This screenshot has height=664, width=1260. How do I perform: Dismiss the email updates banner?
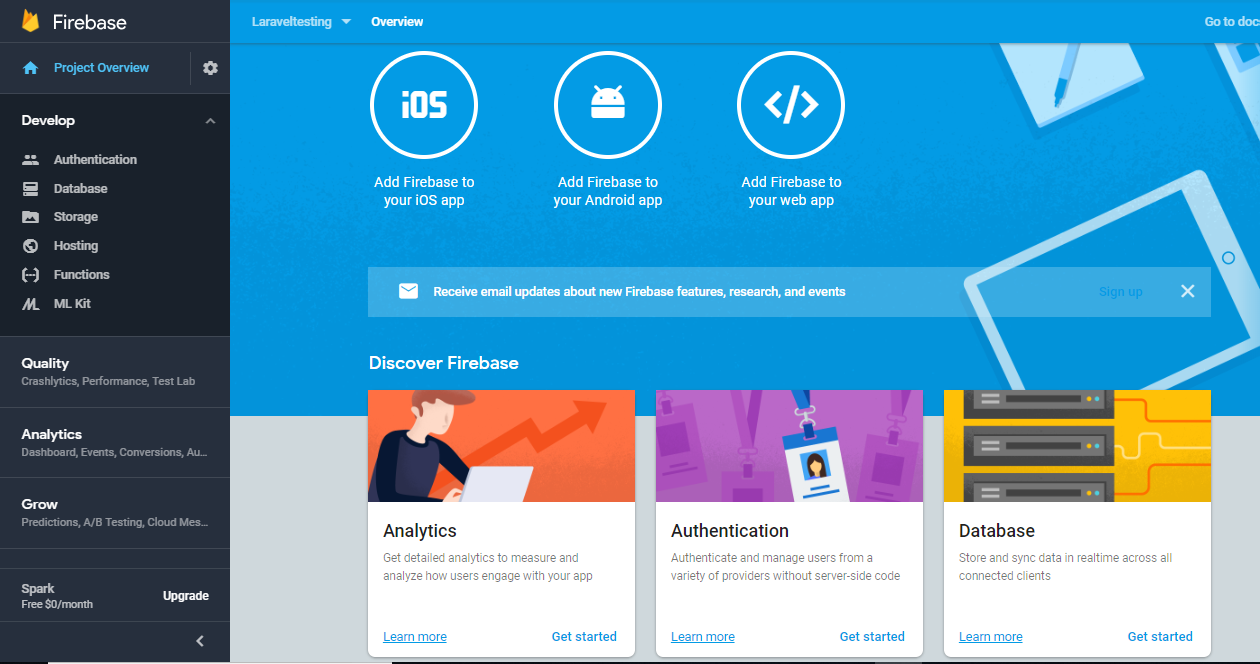pos(1187,291)
